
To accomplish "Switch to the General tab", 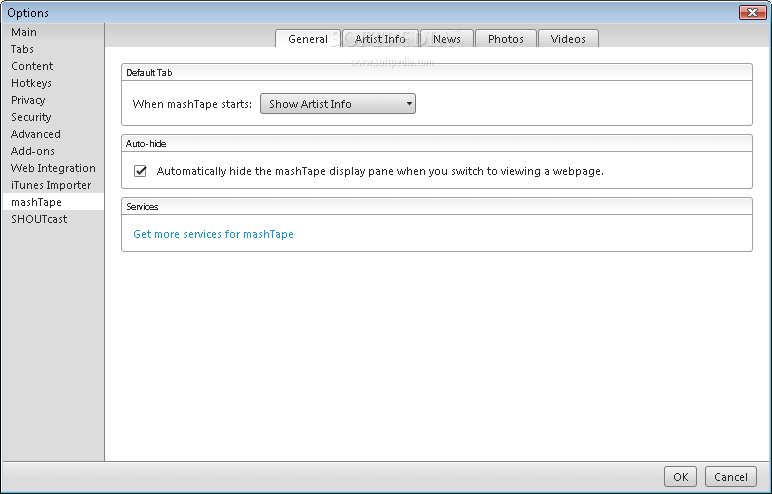I will tap(308, 39).
